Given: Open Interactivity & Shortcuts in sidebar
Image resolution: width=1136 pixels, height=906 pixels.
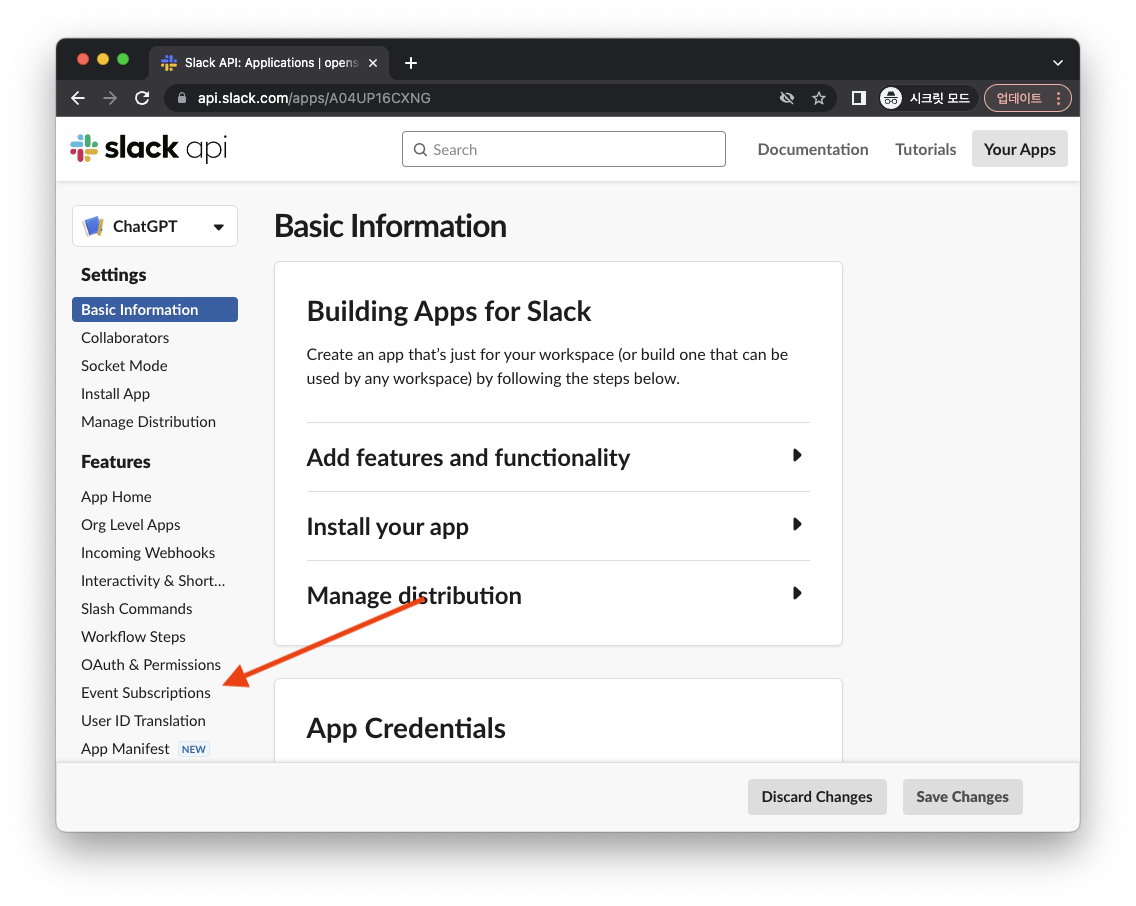Looking at the screenshot, I should coord(153,581).
